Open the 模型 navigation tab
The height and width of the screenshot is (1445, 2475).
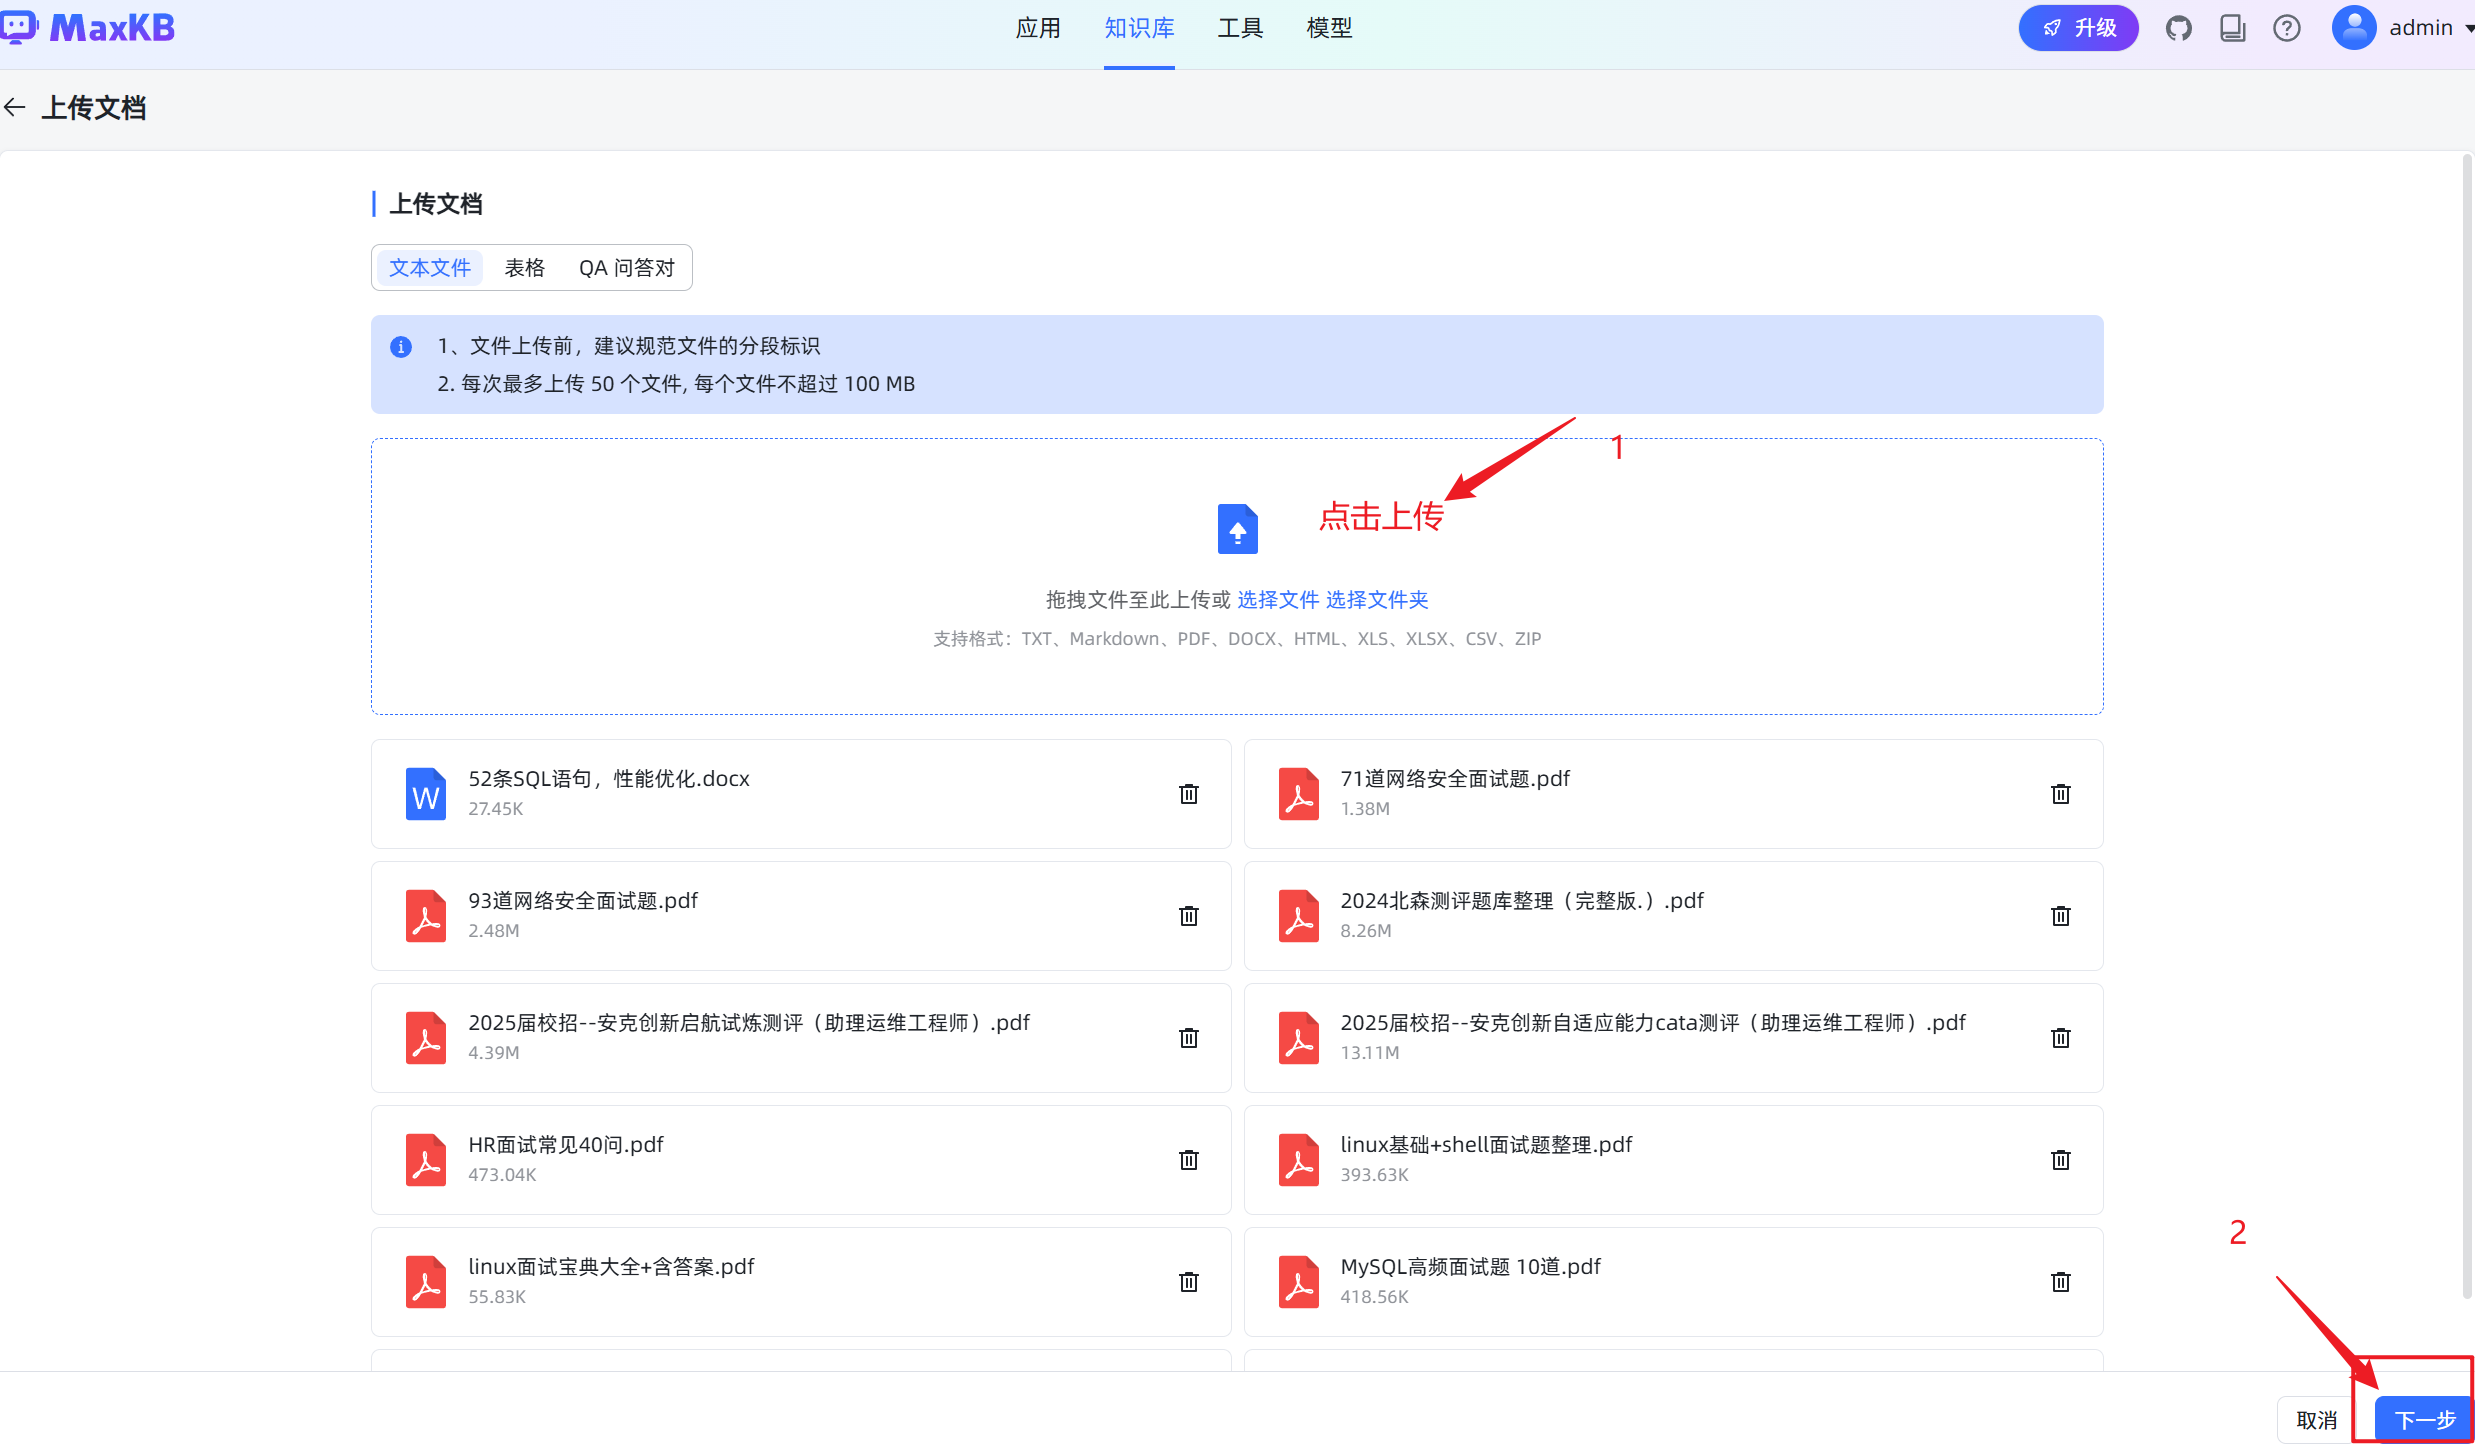tap(1329, 28)
